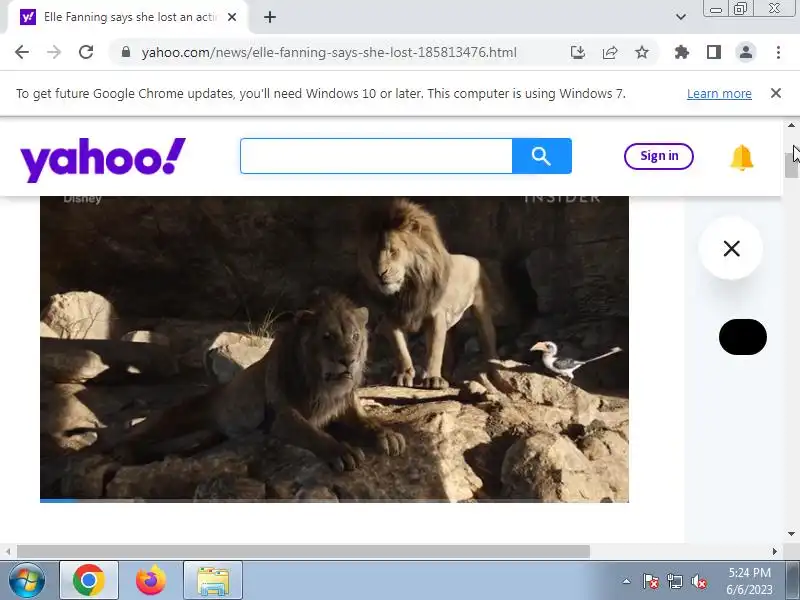
Task: Click the vertical scrollbar up arrow
Action: [791, 126]
